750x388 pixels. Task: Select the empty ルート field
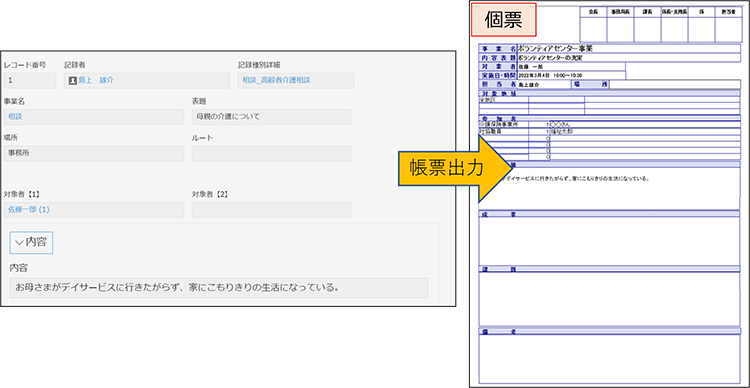(271, 153)
